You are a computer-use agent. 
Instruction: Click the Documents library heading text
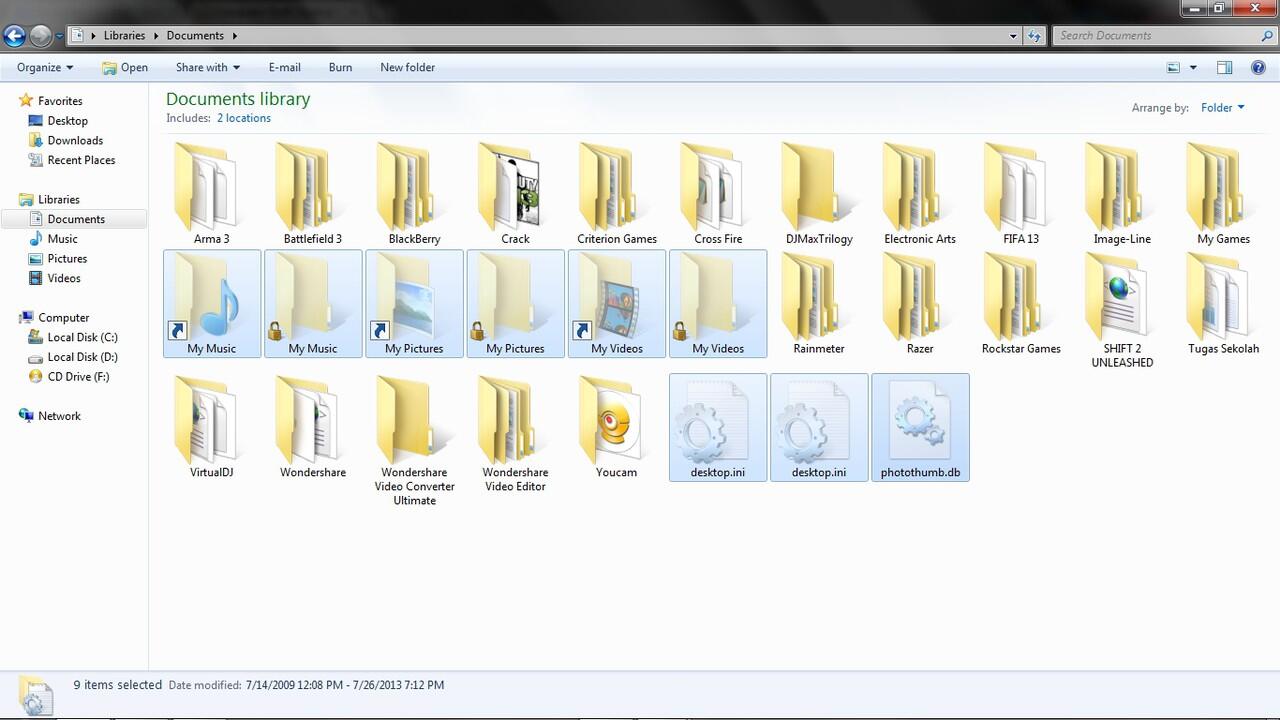point(238,99)
